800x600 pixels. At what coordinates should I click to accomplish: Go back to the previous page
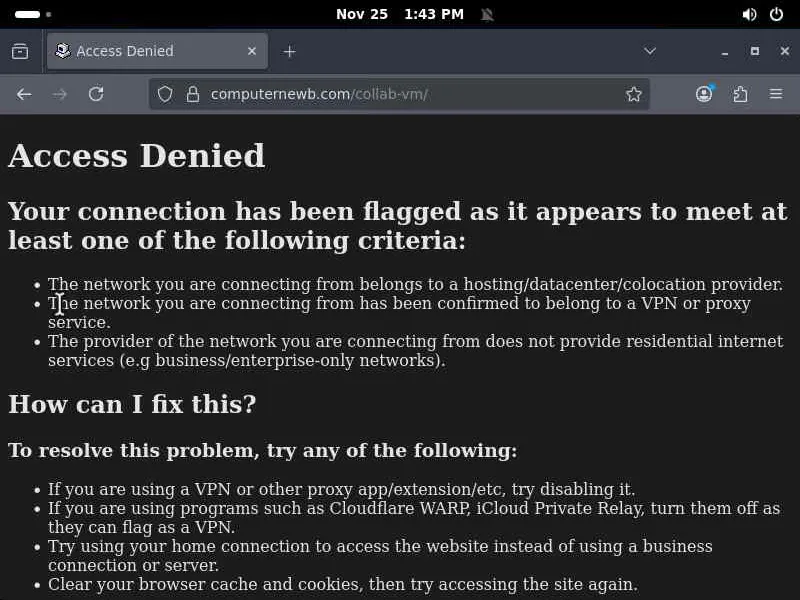24,94
